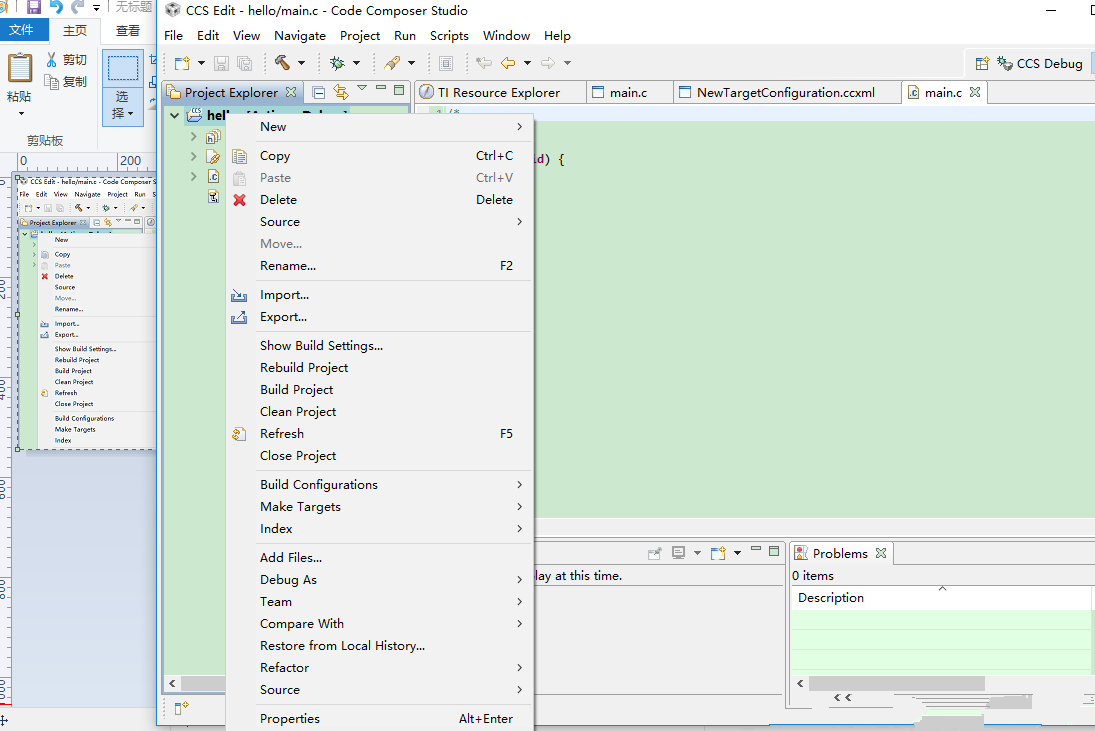Open Build Configurations submenu
This screenshot has height=731, width=1095.
click(380, 485)
